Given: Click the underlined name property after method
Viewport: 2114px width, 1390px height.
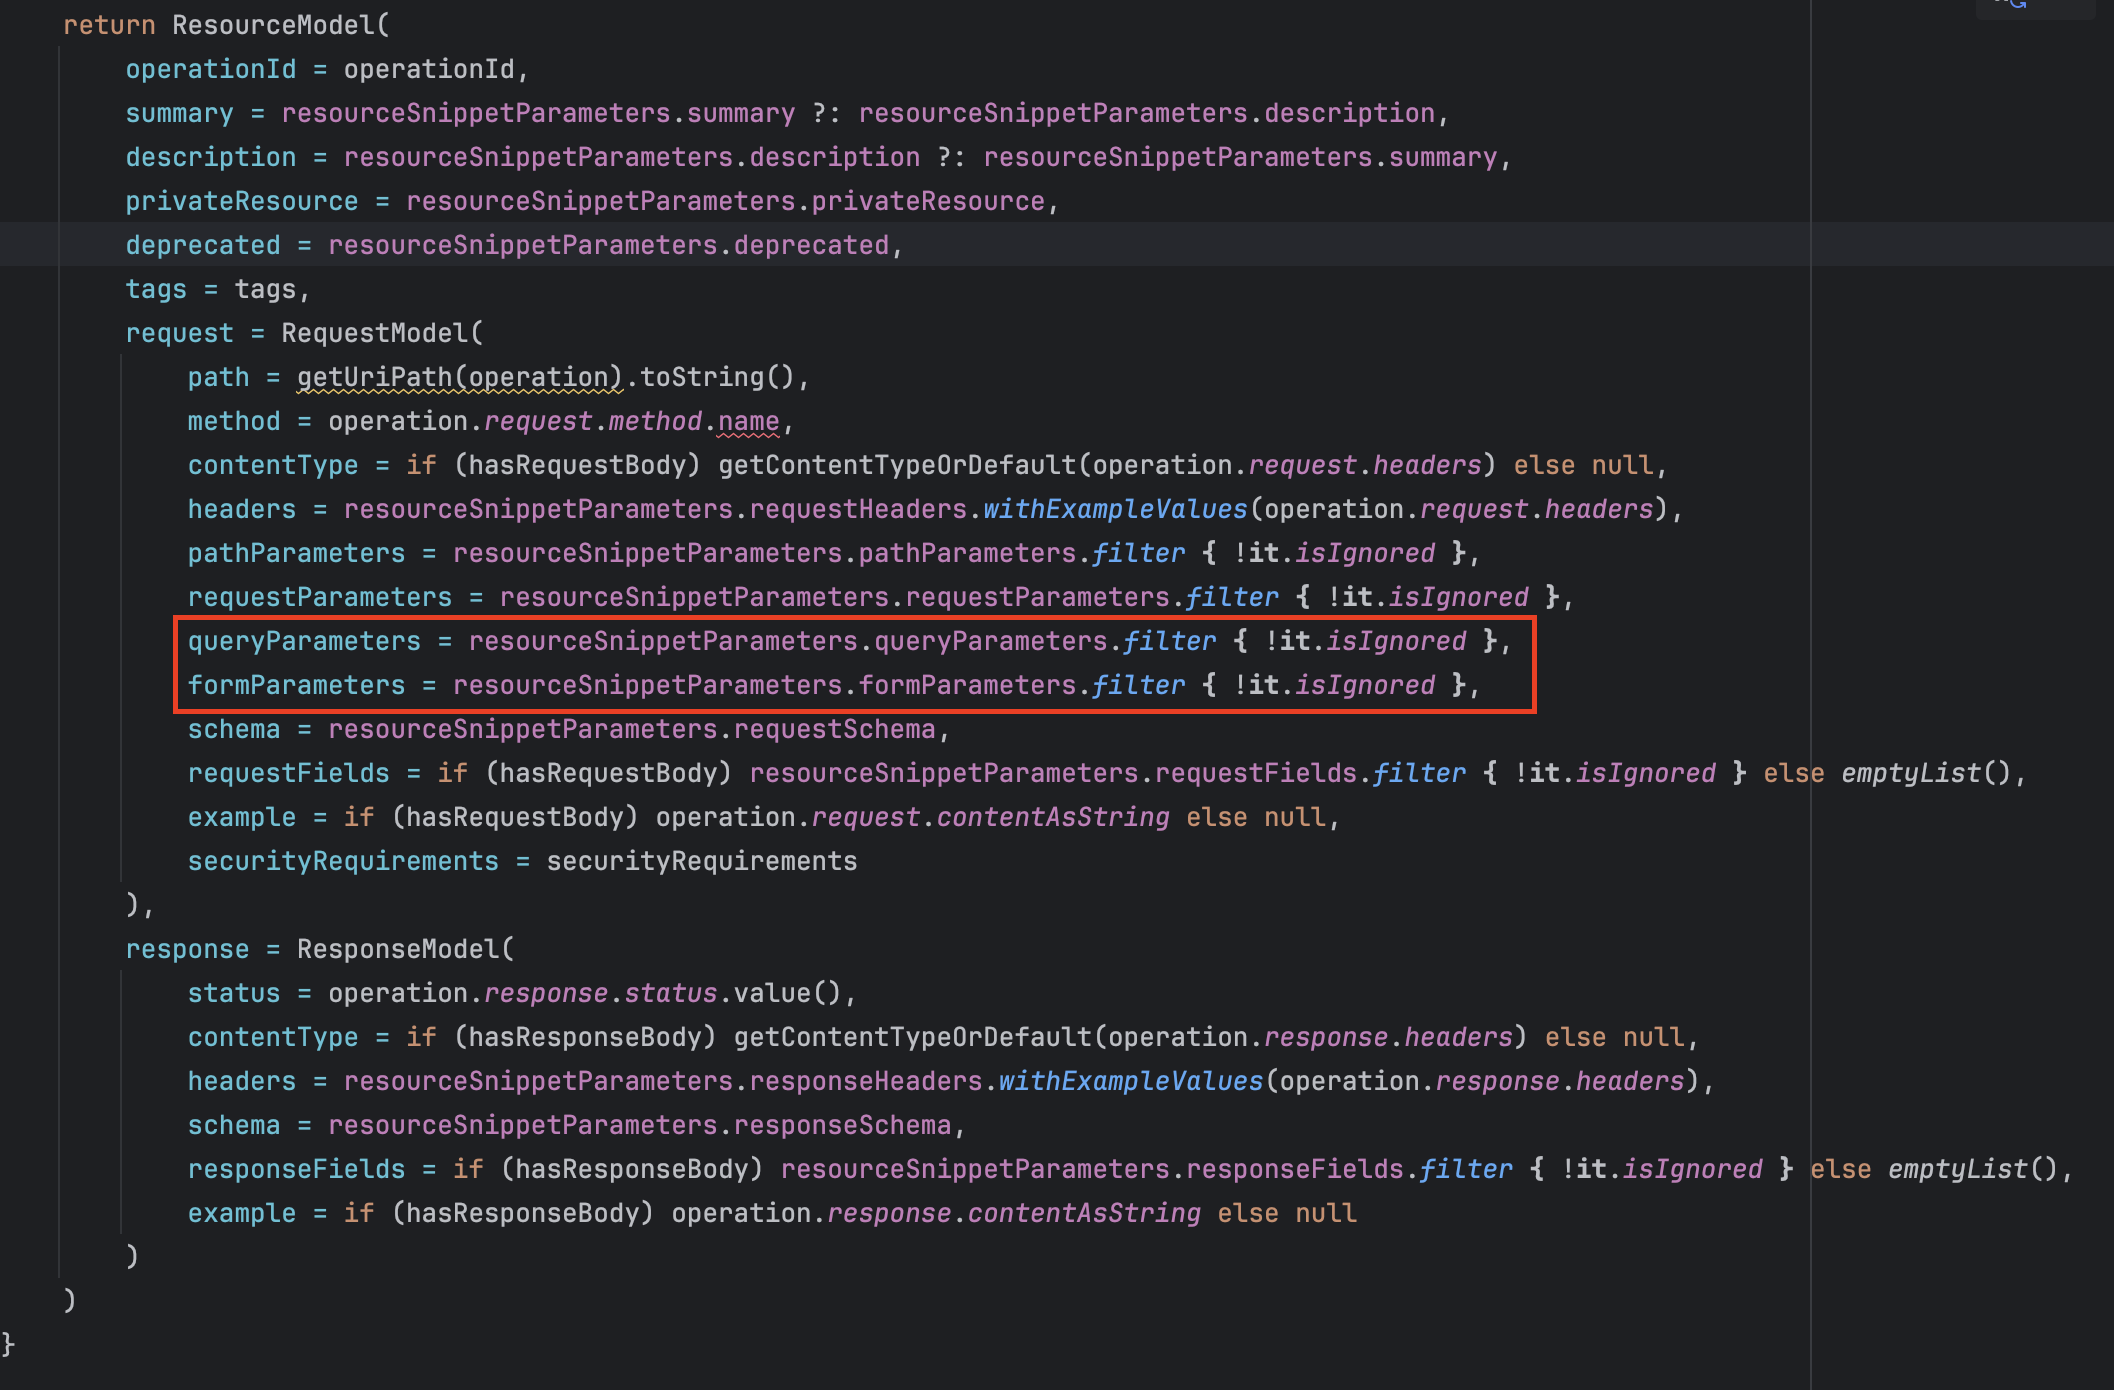Looking at the screenshot, I should pyautogui.click(x=748, y=421).
